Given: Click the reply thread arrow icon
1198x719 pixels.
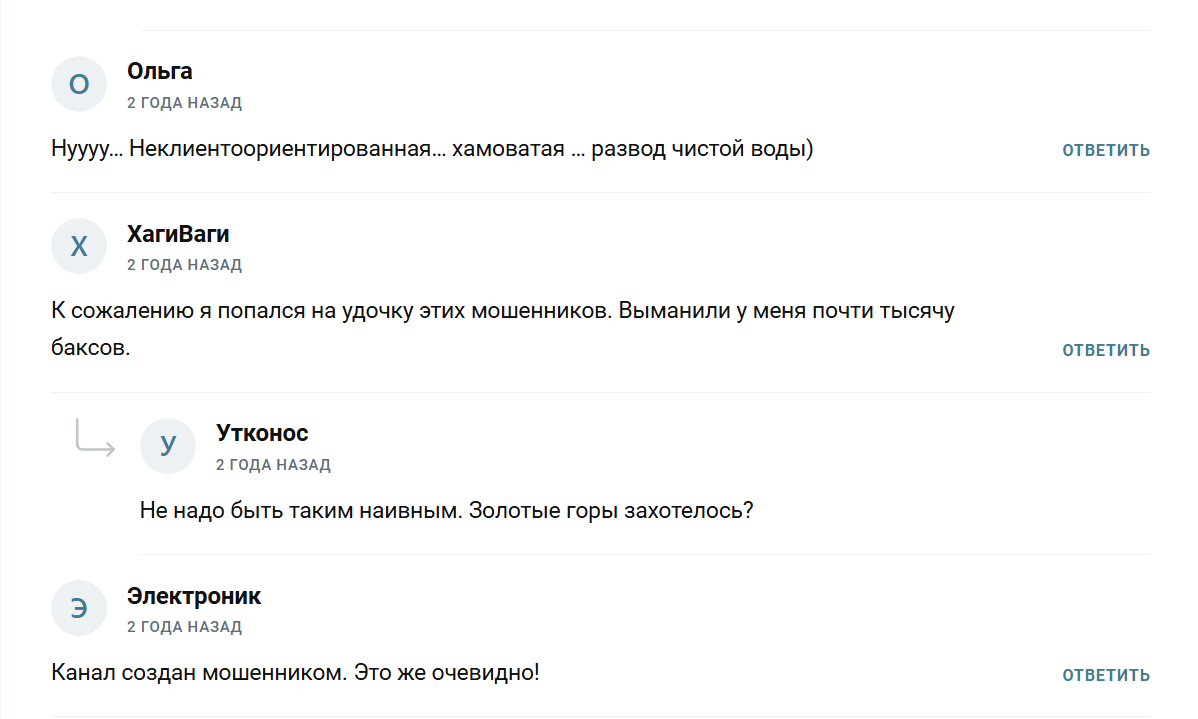Looking at the screenshot, I should tap(95, 438).
